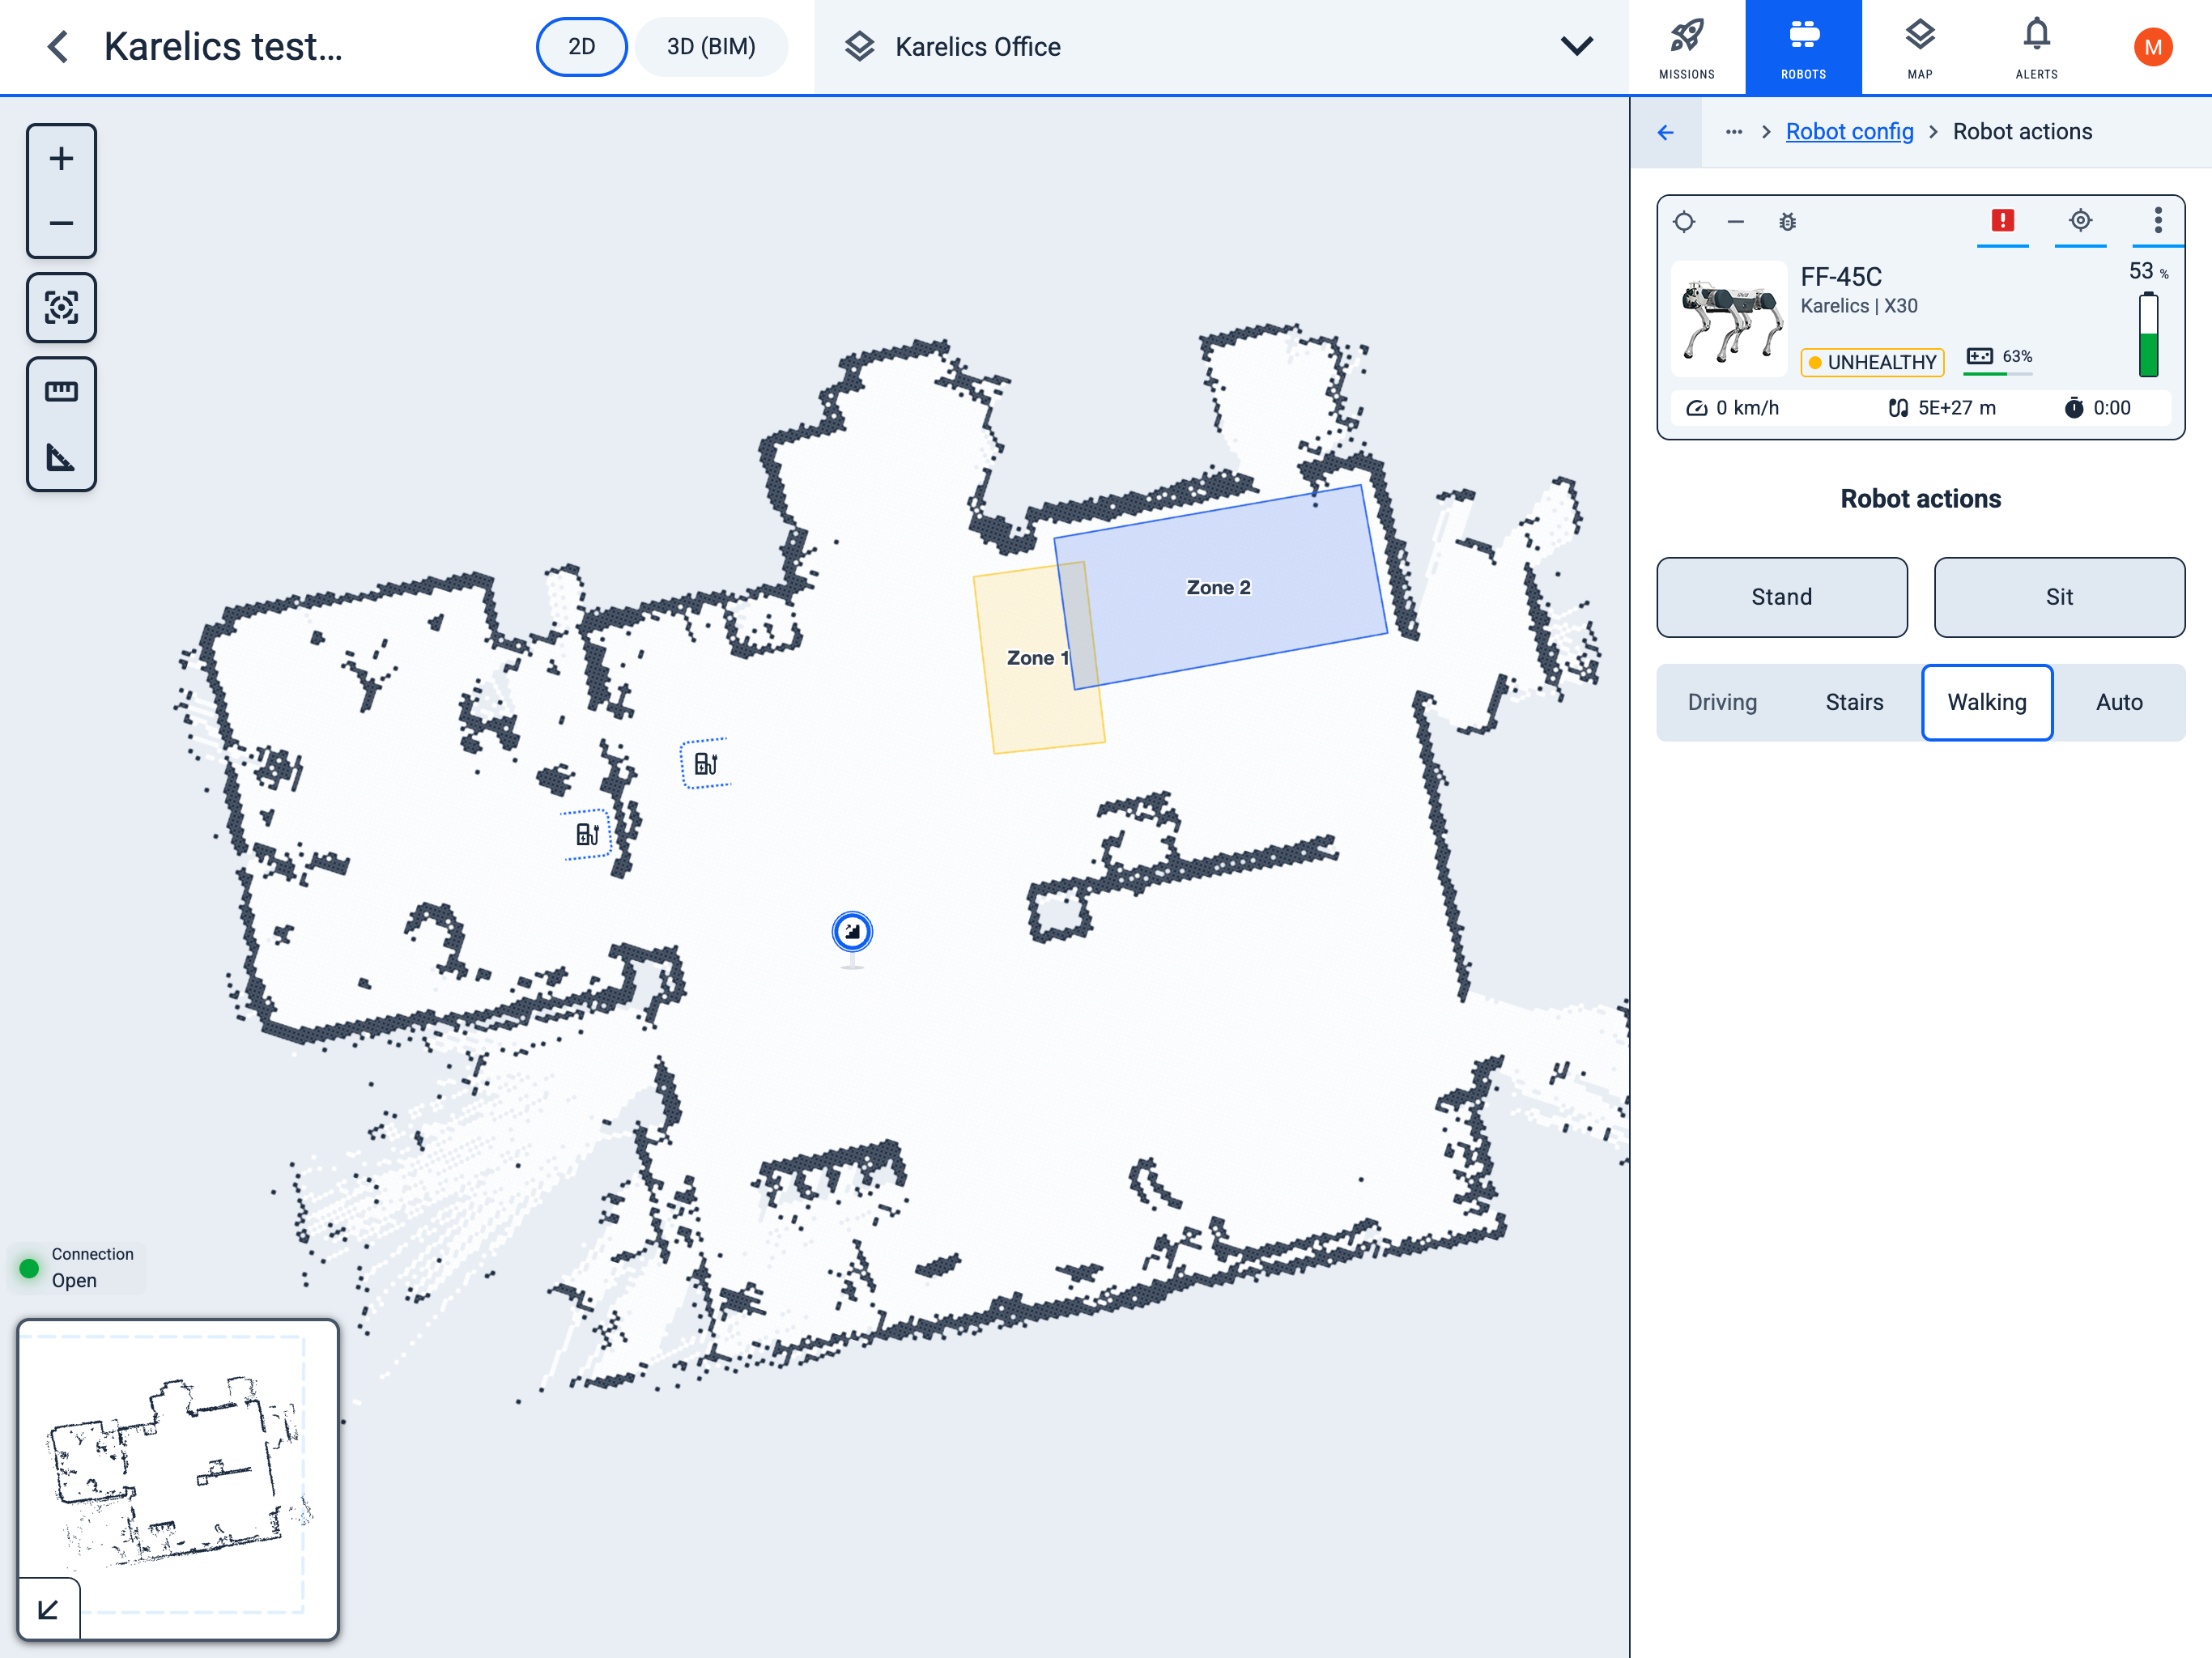The width and height of the screenshot is (2212, 1658).
Task: Switch to 3D (BIM) view
Action: point(711,47)
